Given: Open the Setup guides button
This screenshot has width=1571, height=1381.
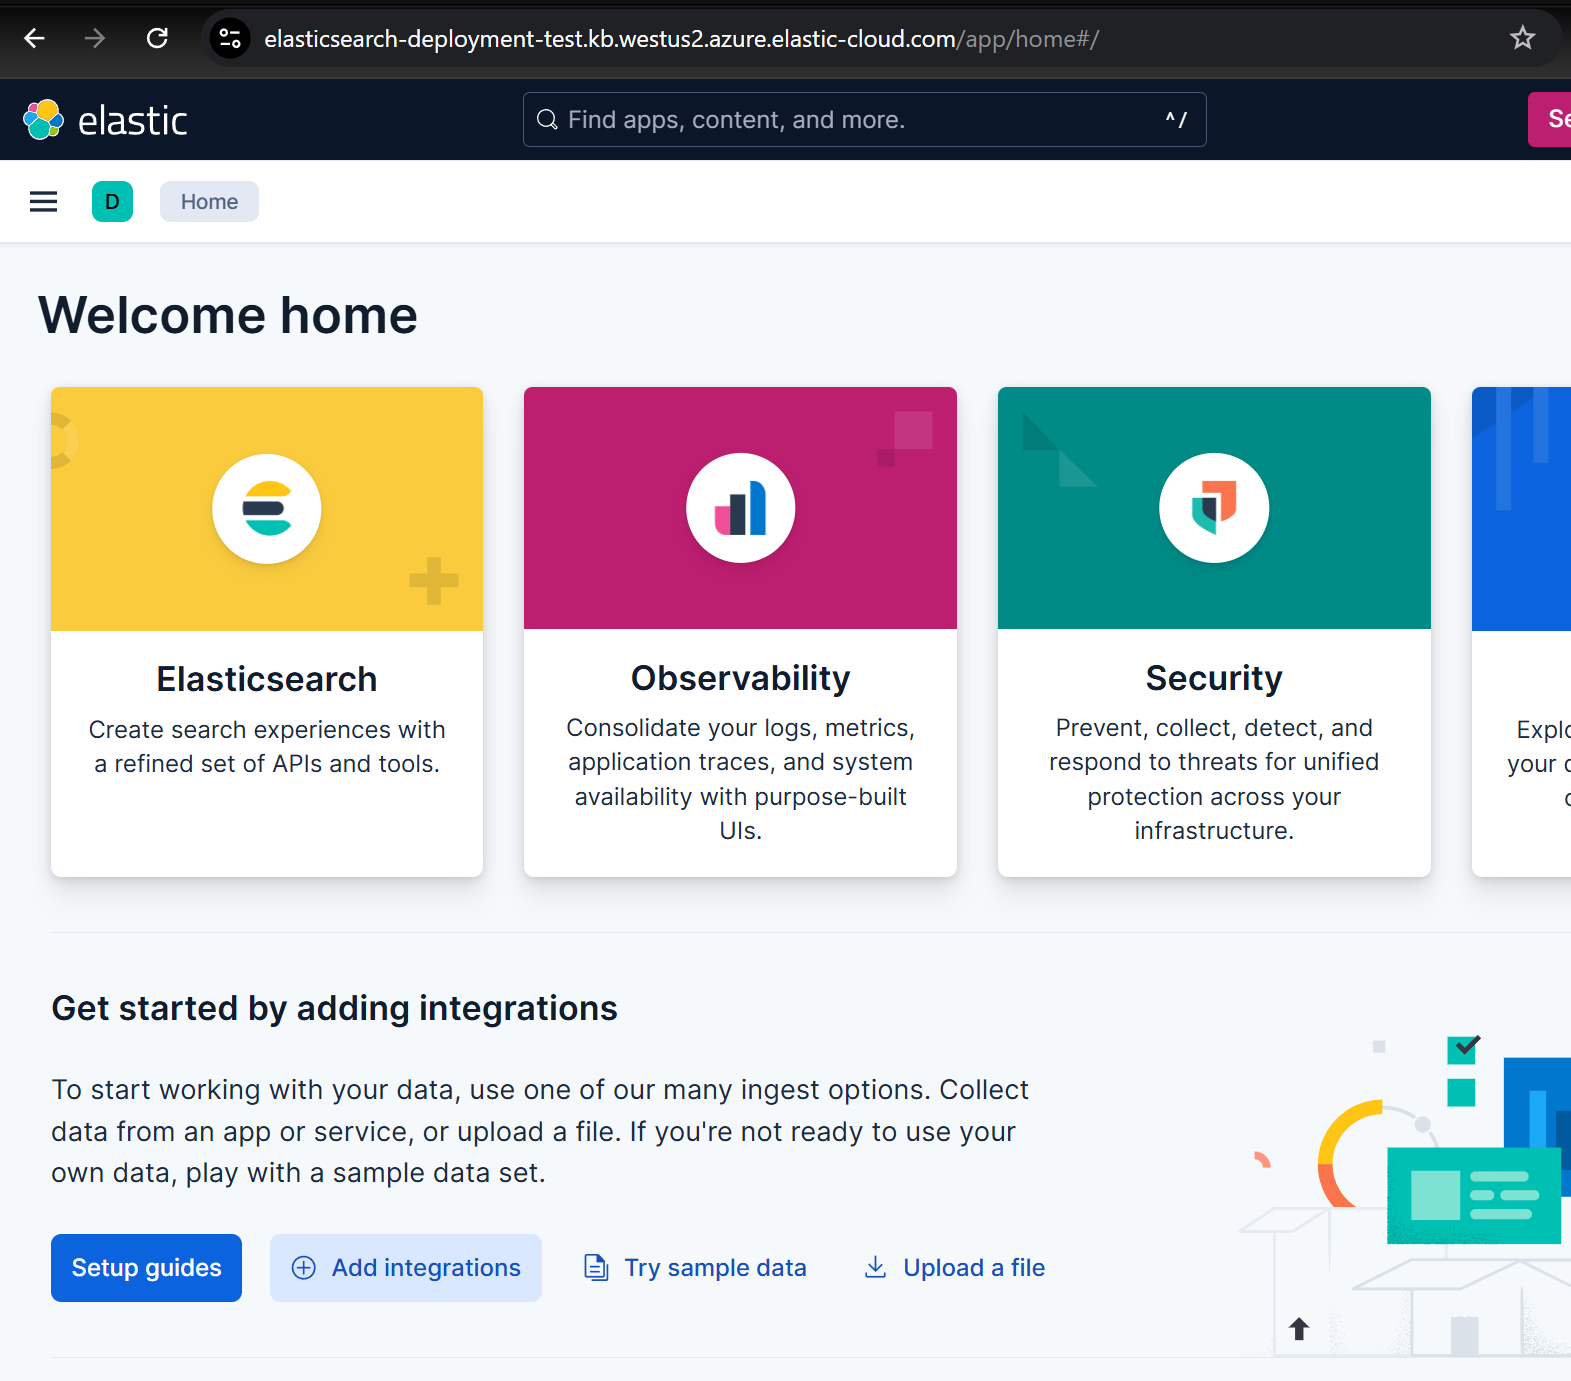Looking at the screenshot, I should tap(146, 1268).
